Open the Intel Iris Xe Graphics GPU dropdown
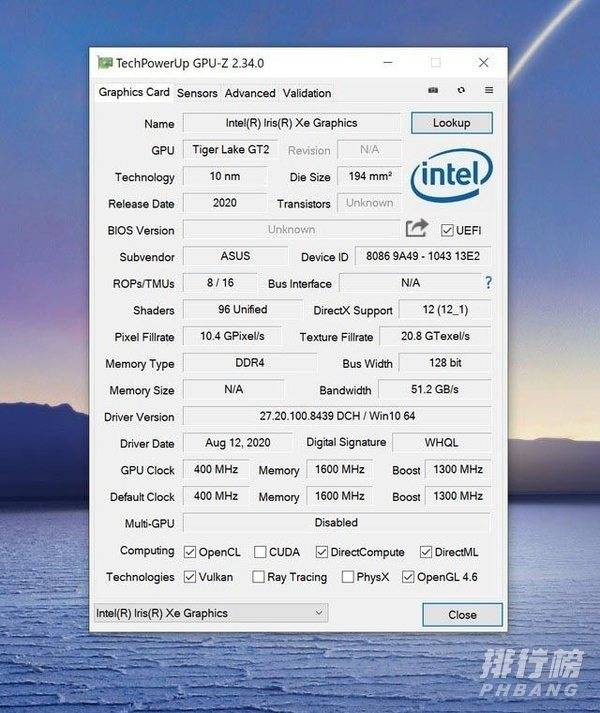 [x=211, y=613]
